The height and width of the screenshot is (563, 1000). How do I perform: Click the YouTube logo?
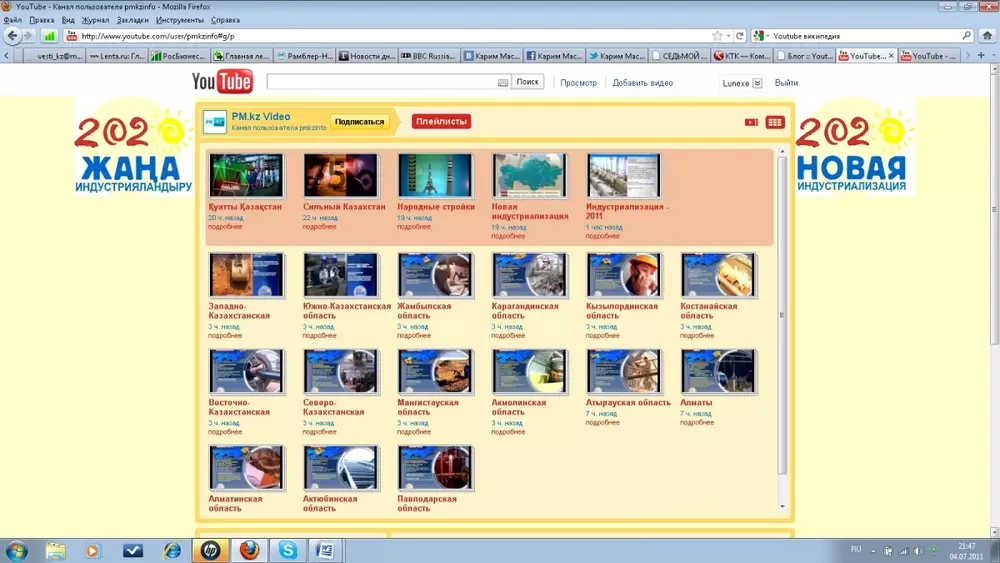click(x=222, y=82)
